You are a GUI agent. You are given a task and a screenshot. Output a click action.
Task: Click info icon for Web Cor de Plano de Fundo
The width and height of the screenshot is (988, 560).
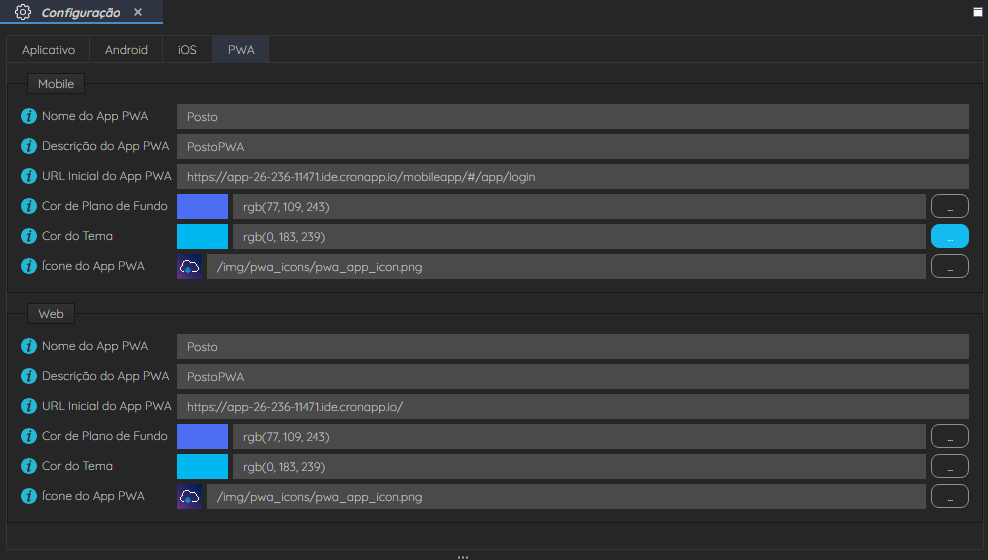pos(29,436)
